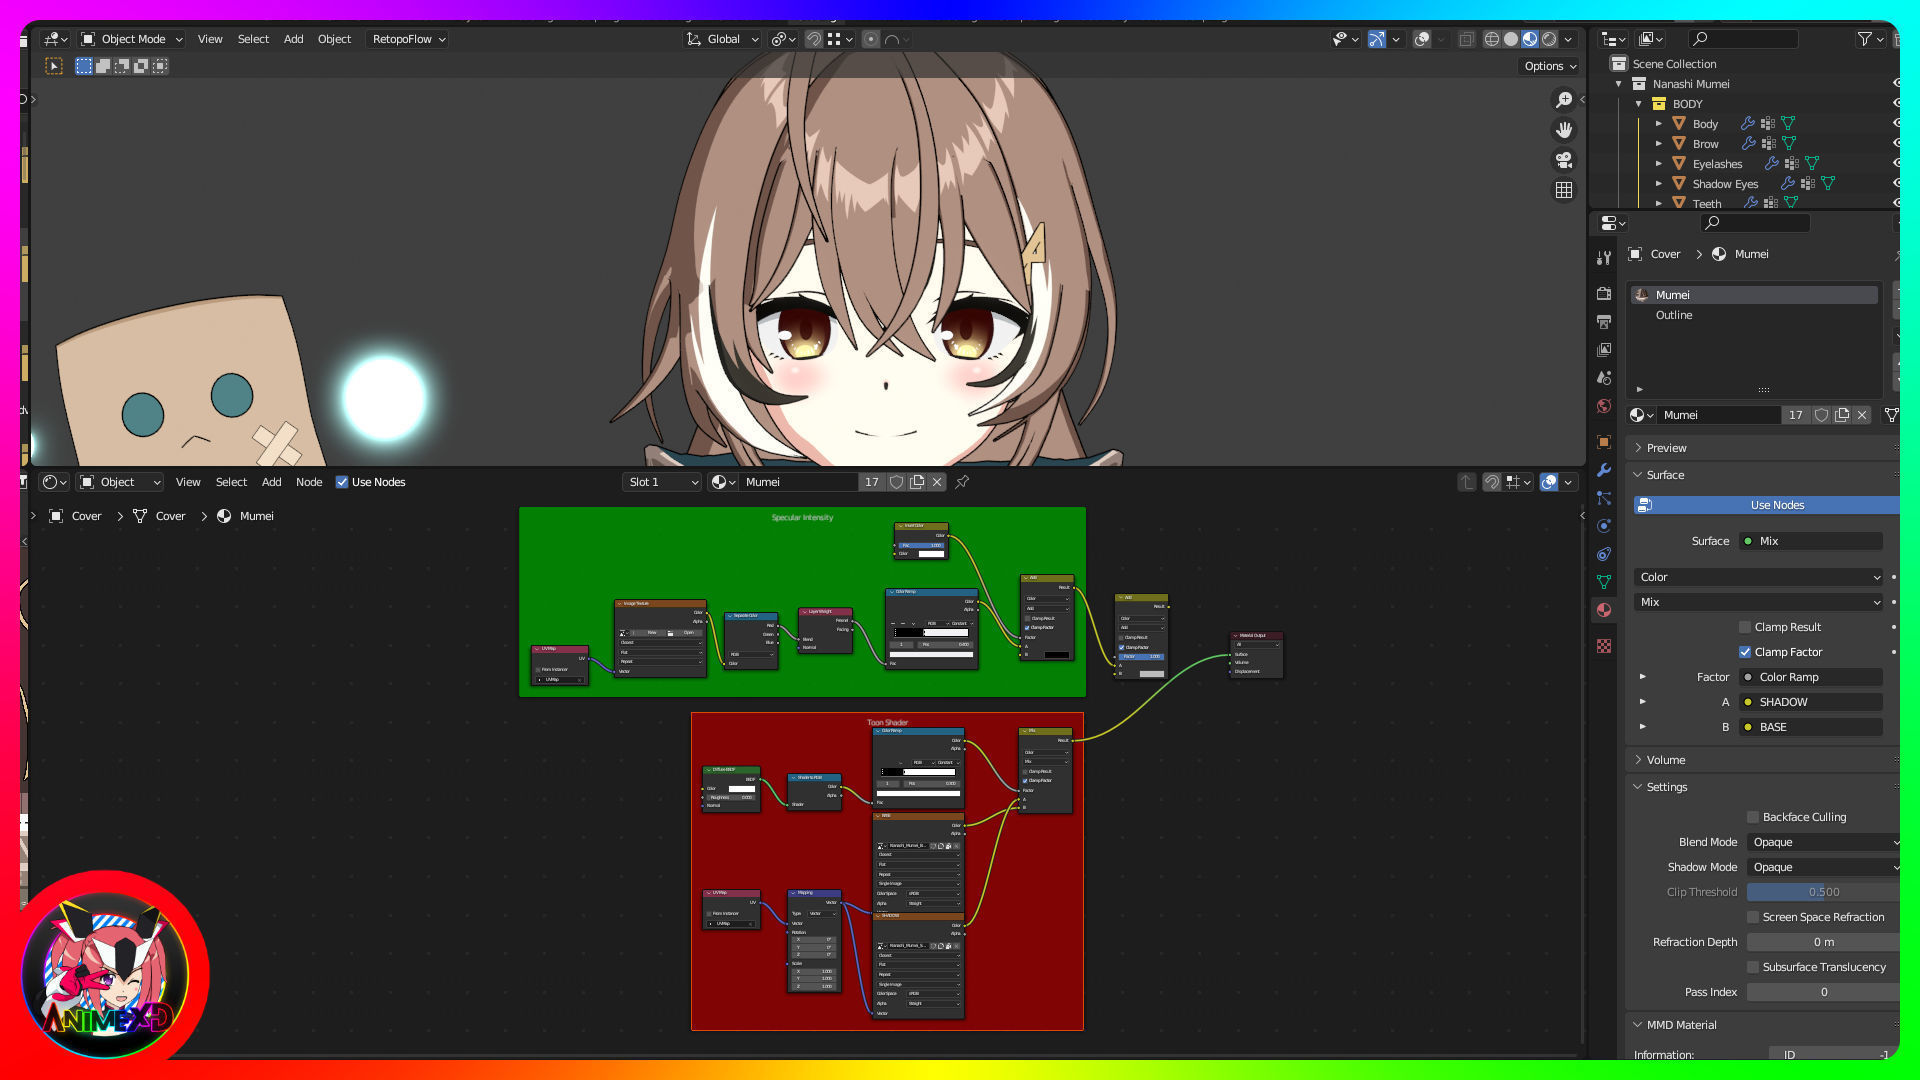This screenshot has height=1080, width=1920.
Task: Enable Backface Culling checkbox
Action: pos(1753,817)
